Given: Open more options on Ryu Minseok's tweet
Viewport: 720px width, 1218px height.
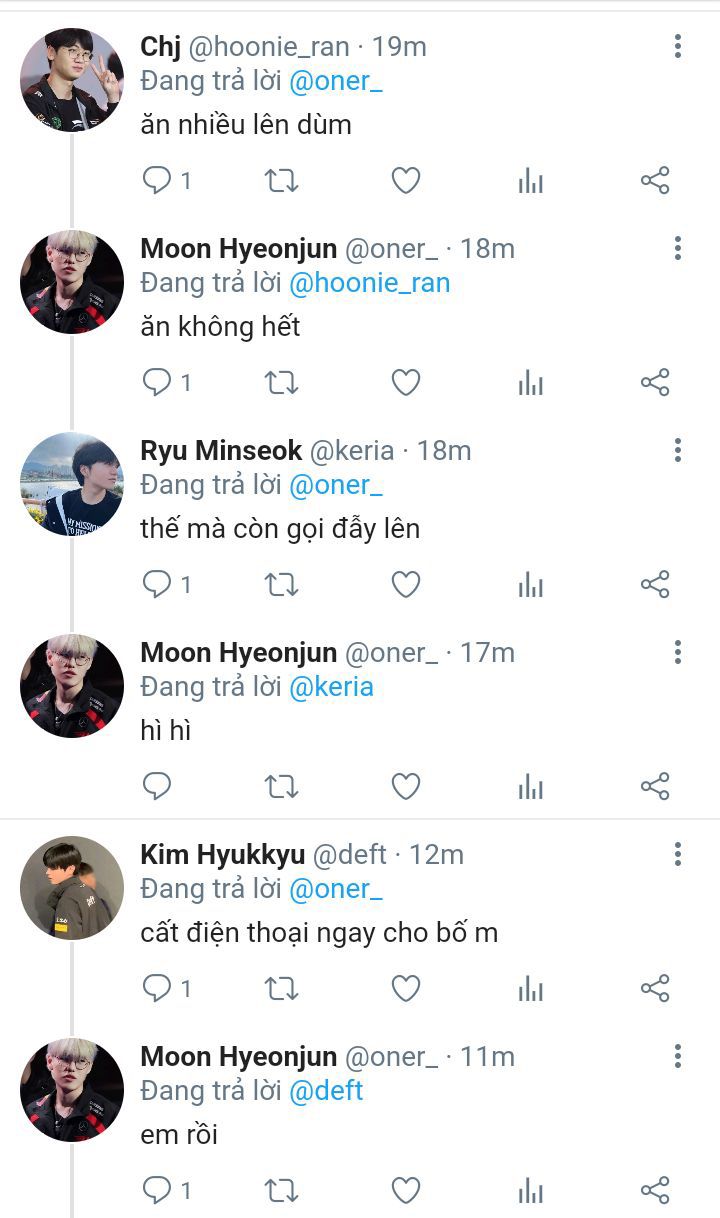Looking at the screenshot, I should 678,450.
